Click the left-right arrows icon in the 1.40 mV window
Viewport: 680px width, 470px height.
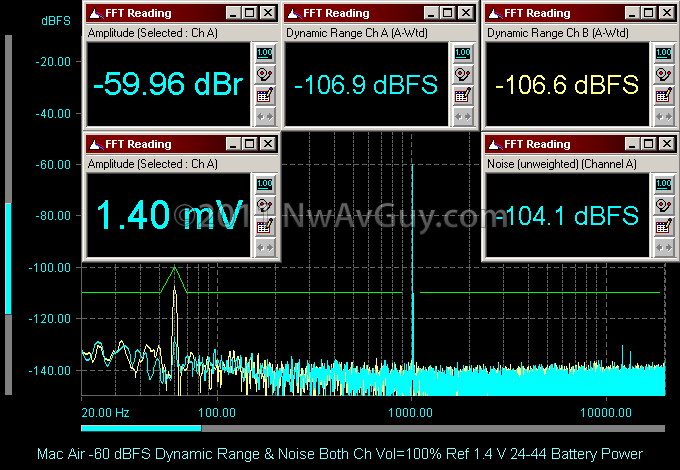pyautogui.click(x=265, y=248)
